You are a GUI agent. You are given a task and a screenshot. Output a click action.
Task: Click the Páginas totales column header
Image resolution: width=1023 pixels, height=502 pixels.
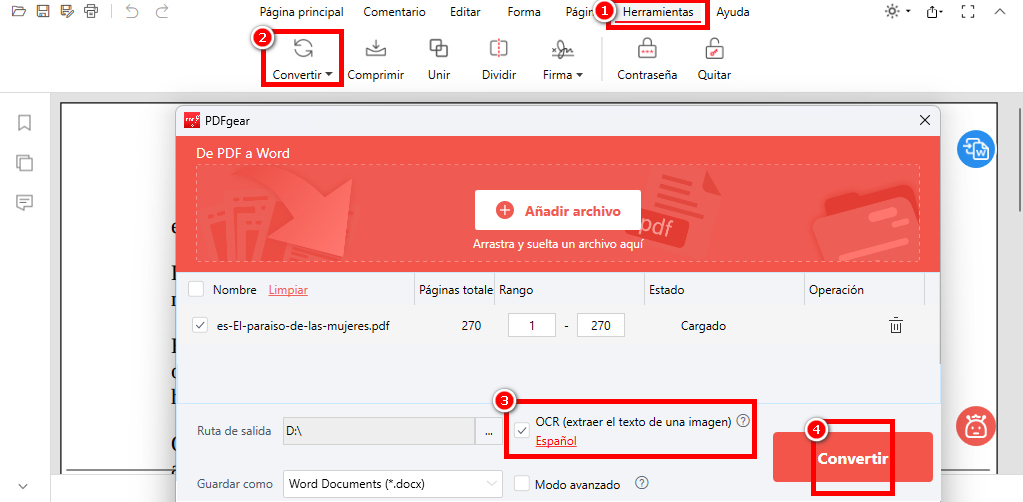coord(455,290)
